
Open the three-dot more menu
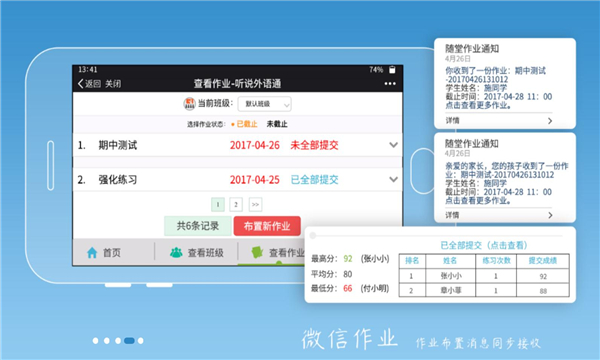coord(390,84)
